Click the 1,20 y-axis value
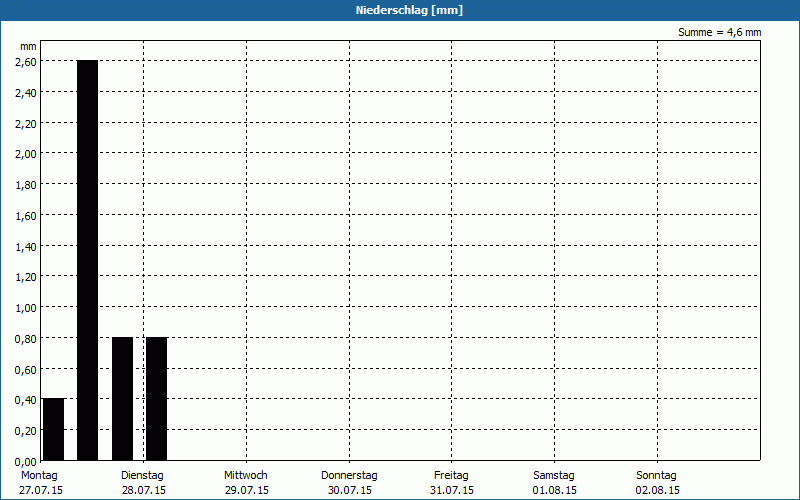 coord(26,277)
